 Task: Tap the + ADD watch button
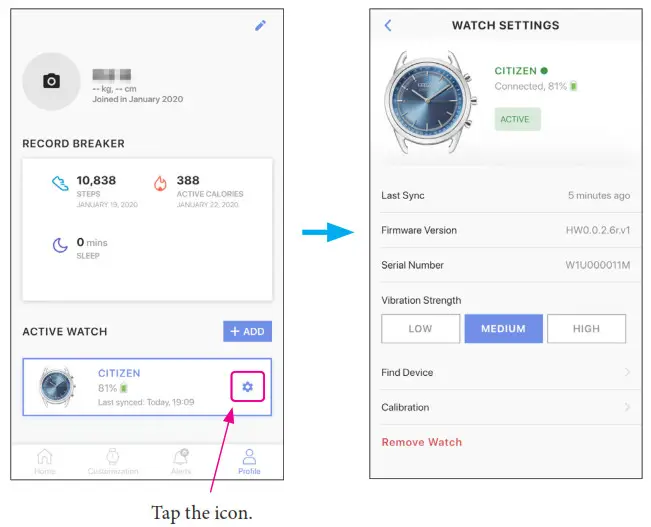click(x=247, y=331)
